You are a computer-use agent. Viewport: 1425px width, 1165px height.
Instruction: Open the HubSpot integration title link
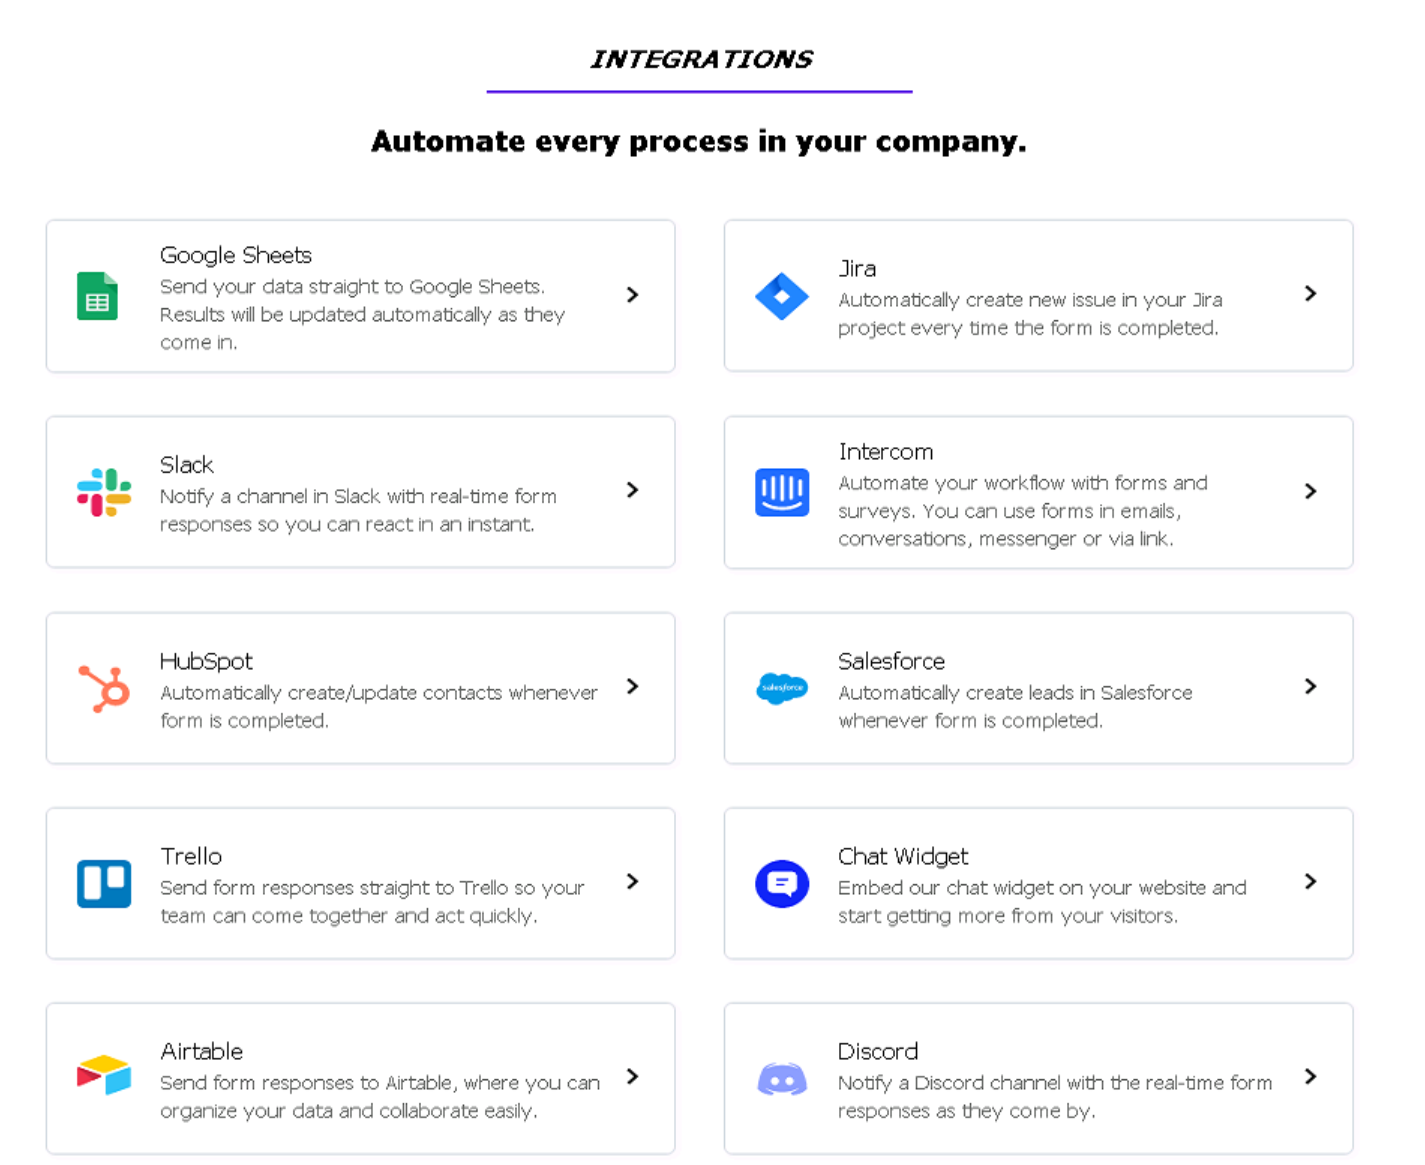point(206,661)
